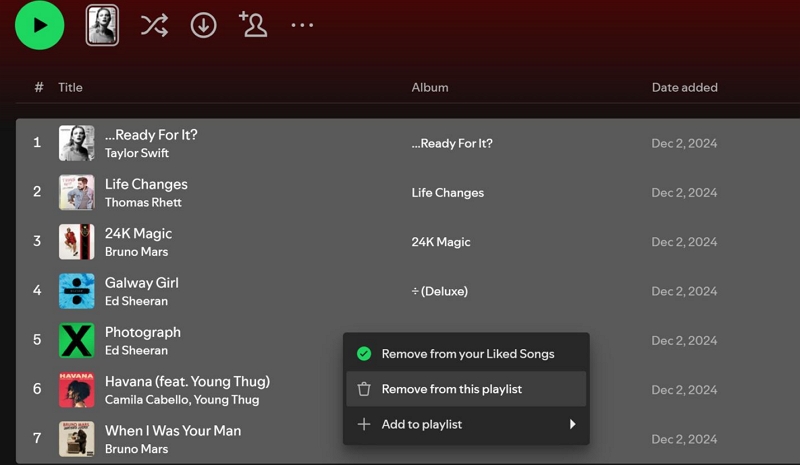Click Dec 2, 2024 date on Galway Girl row
800x465 pixels.
click(x=684, y=291)
